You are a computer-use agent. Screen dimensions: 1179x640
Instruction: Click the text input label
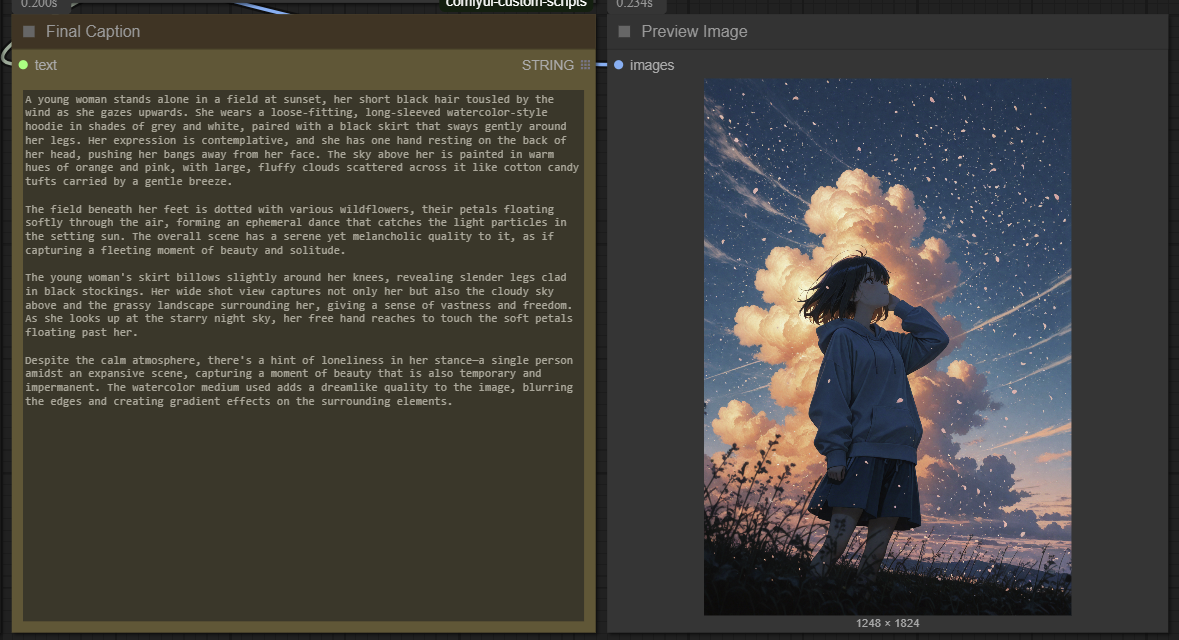coord(46,65)
